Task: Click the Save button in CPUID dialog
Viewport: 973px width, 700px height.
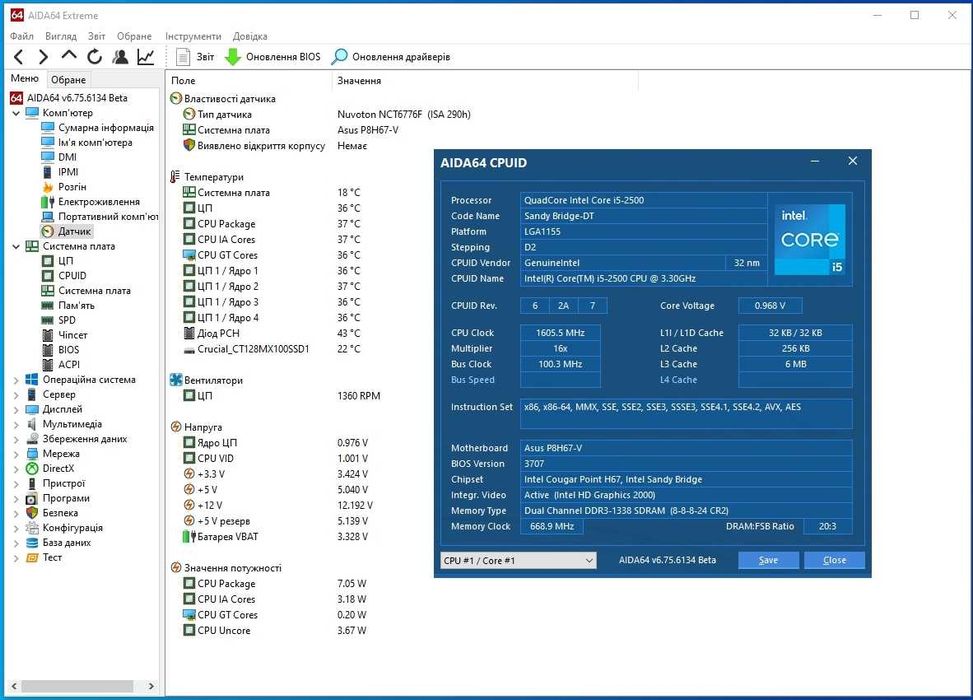Action: coord(768,560)
